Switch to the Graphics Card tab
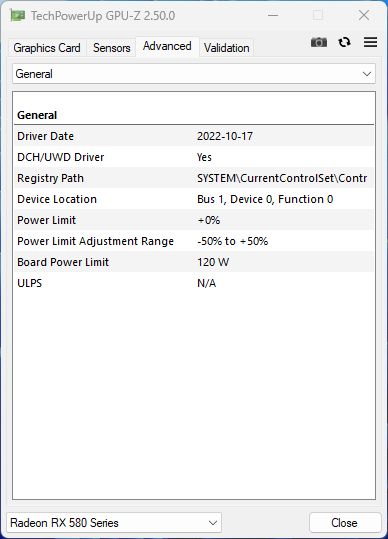This screenshot has height=539, width=388. (47, 48)
